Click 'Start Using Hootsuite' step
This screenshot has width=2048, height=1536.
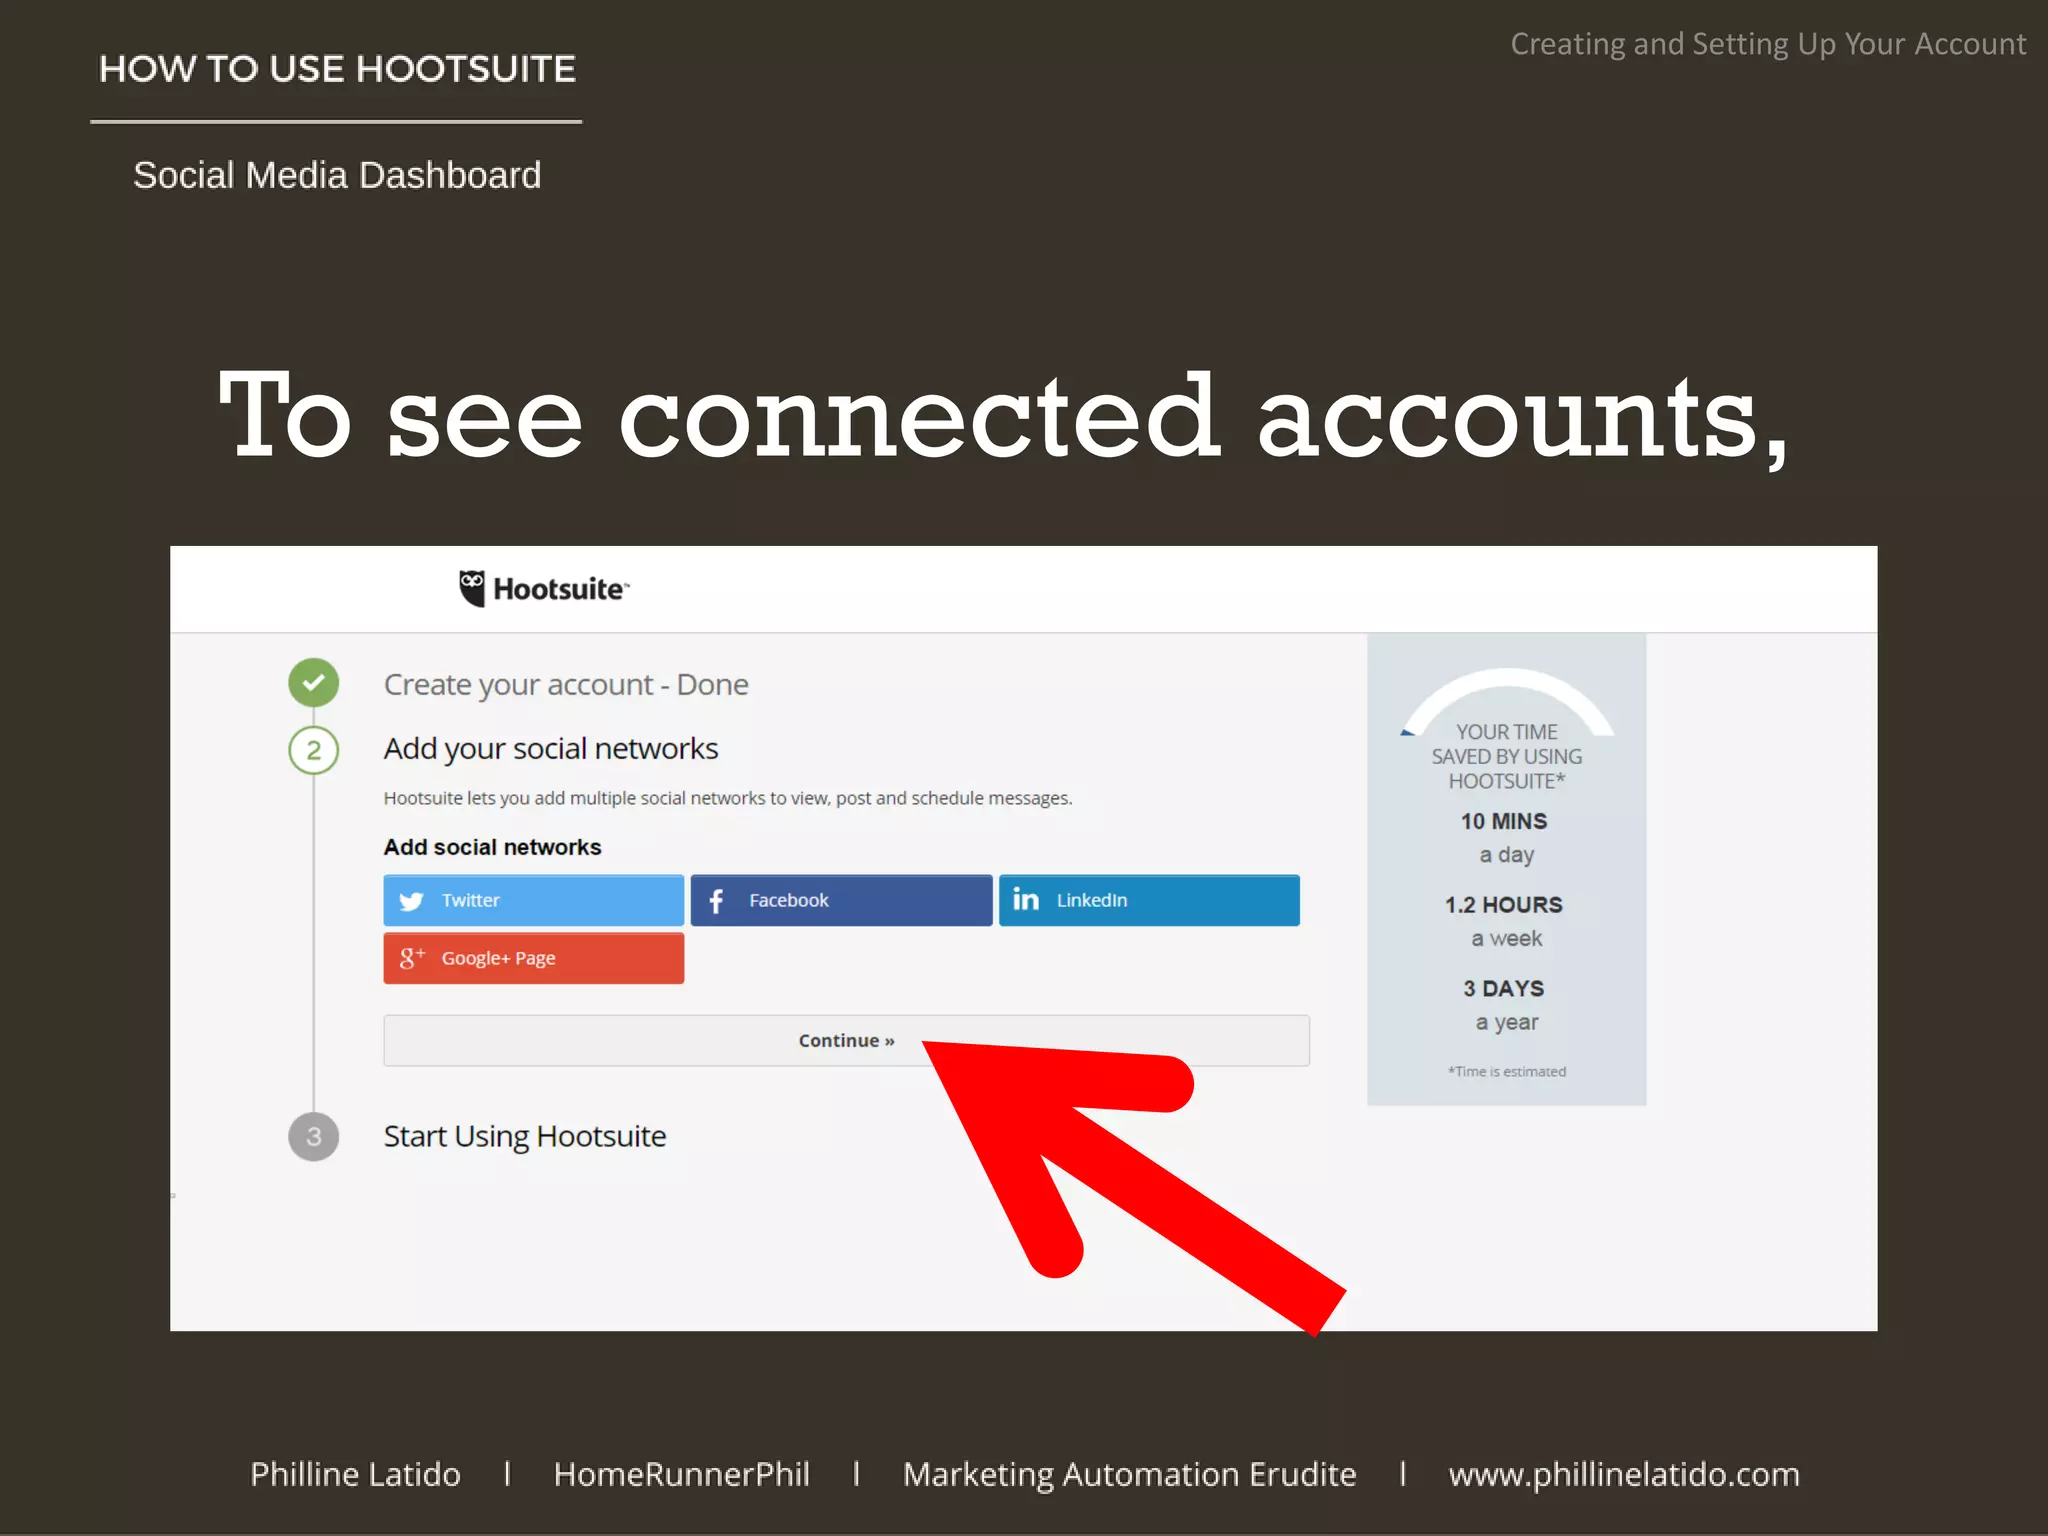[525, 1137]
